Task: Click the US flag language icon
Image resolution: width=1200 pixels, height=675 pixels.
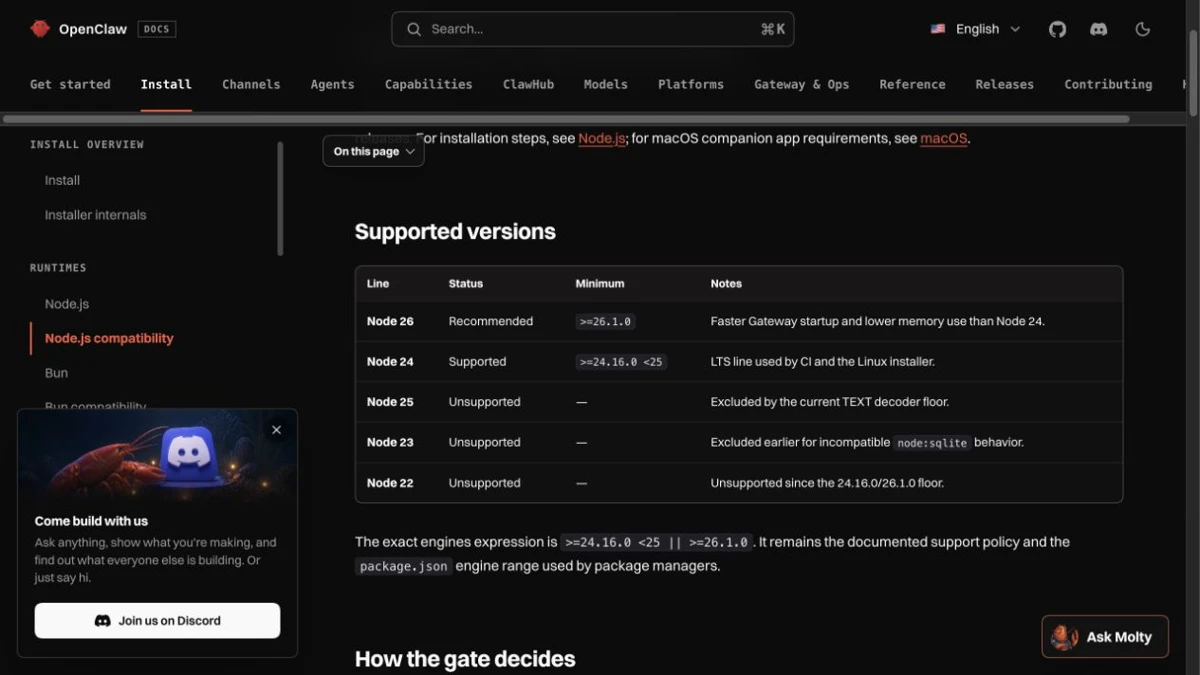Action: click(938, 29)
